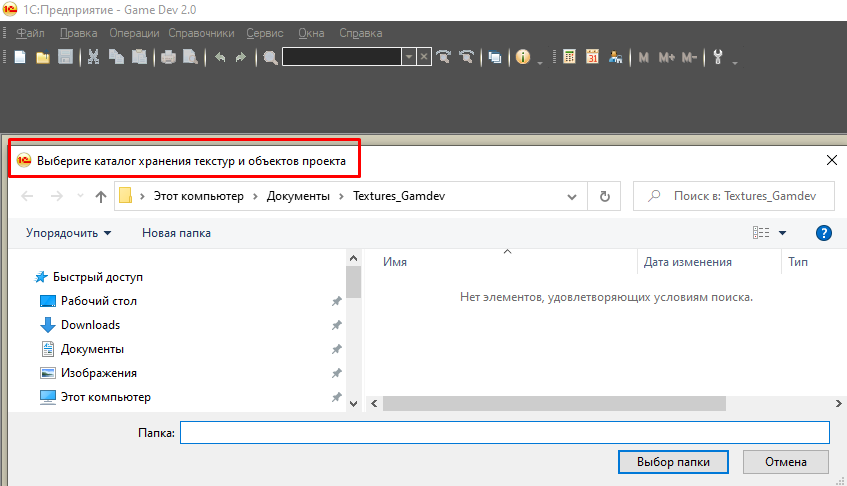Select Быстрый доступ in the navigation pane

[x=98, y=277]
